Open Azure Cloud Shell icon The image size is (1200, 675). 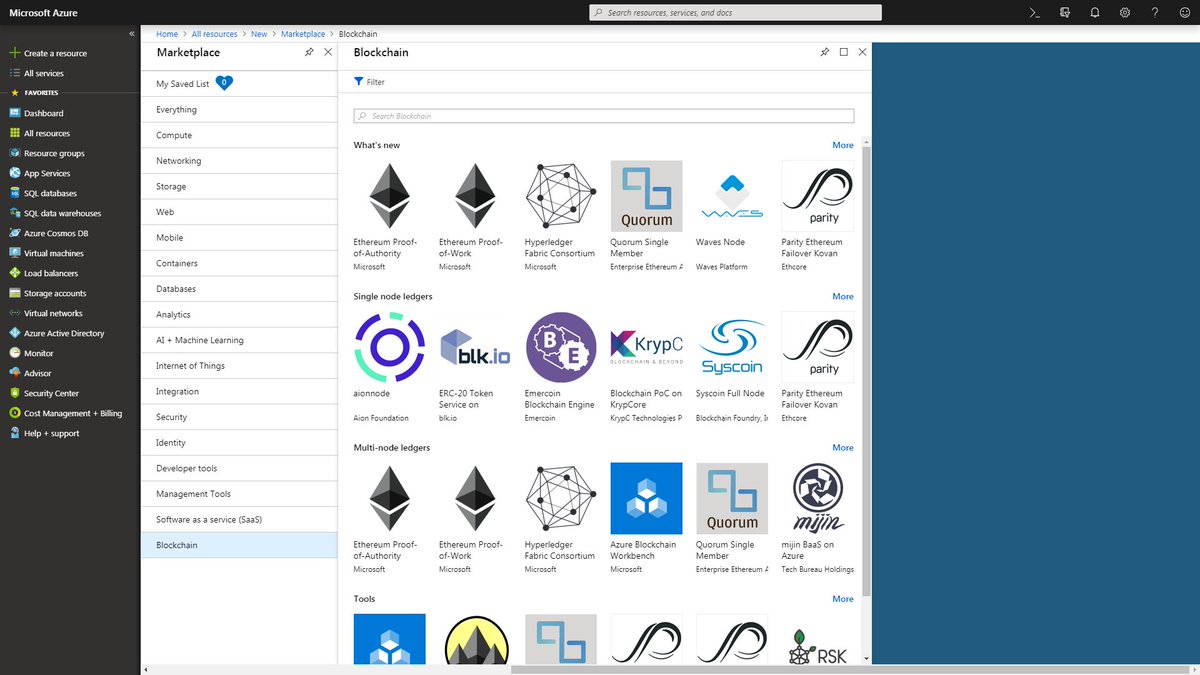(x=1034, y=13)
